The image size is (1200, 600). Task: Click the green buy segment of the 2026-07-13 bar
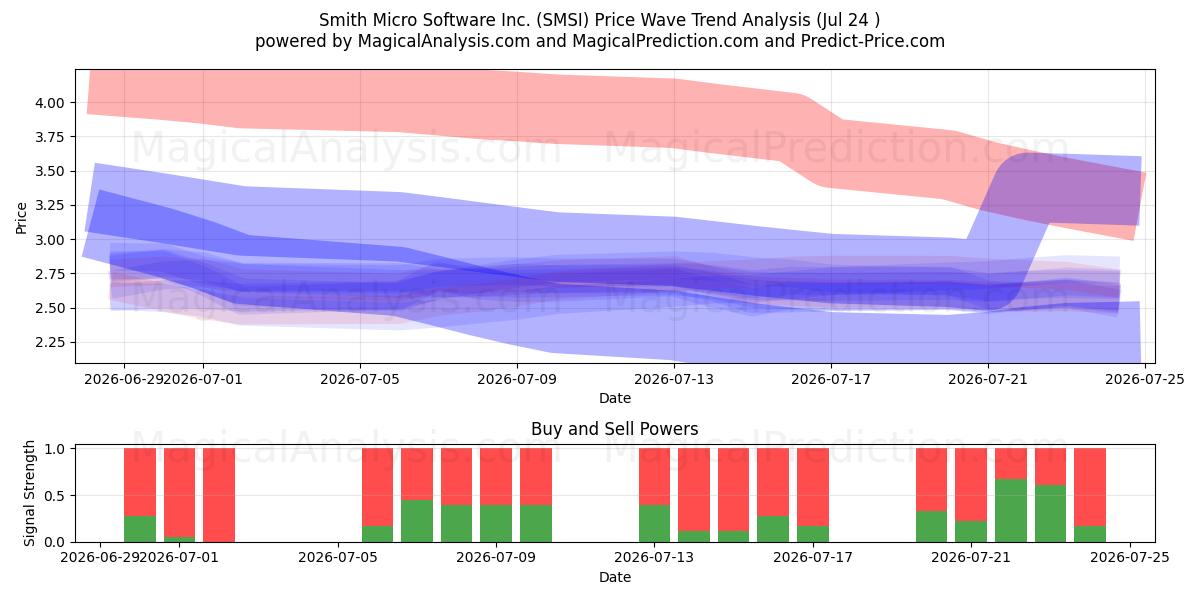tap(654, 523)
